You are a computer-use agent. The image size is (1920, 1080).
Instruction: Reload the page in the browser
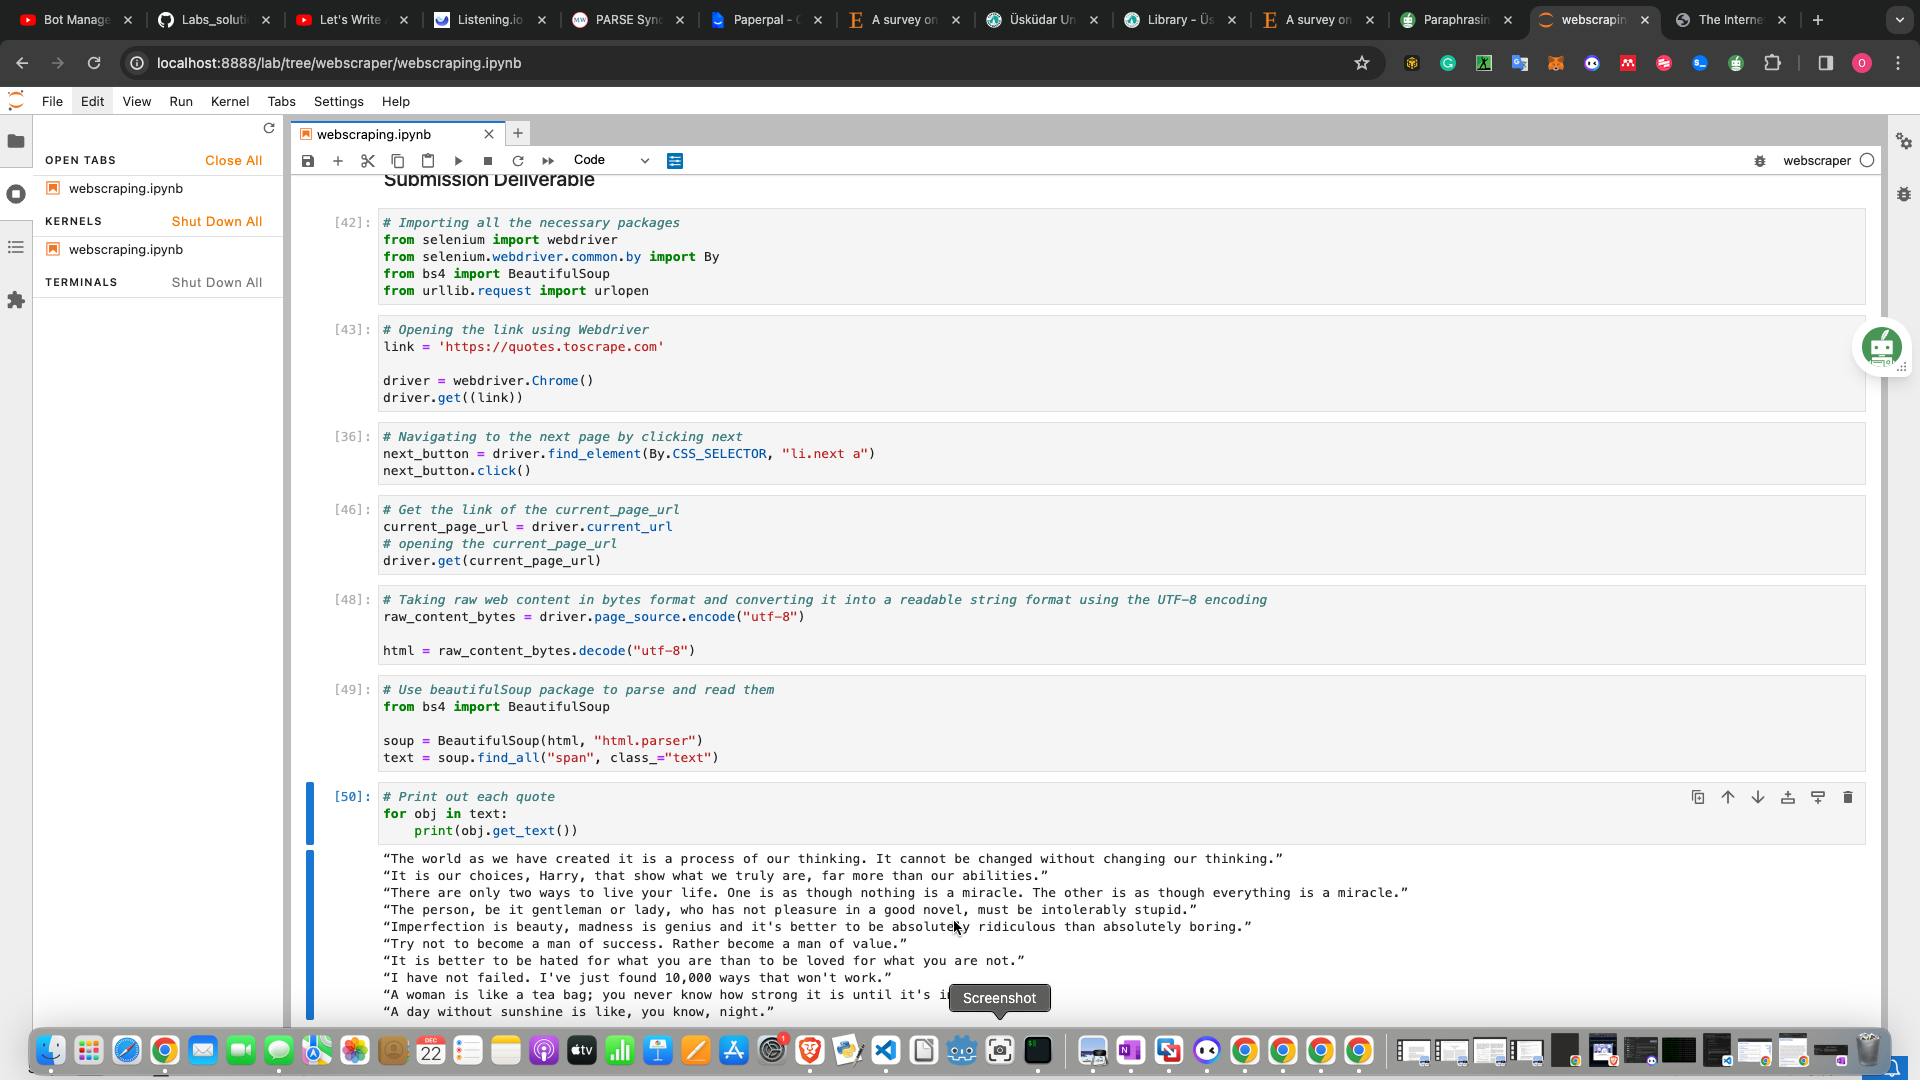coord(94,63)
